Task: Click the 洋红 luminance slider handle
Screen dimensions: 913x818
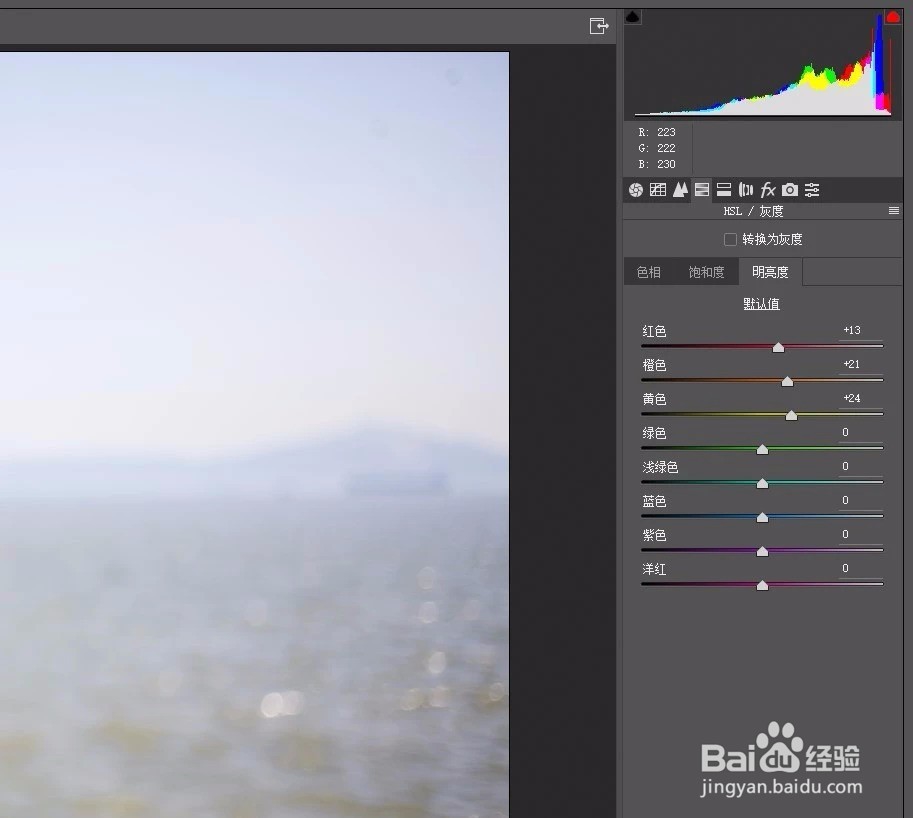Action: pos(762,586)
